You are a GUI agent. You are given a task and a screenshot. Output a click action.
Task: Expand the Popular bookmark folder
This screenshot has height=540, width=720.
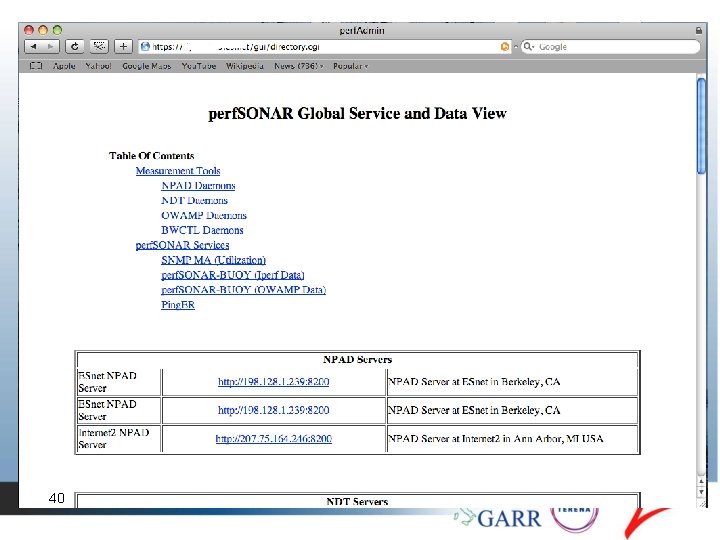pos(350,66)
